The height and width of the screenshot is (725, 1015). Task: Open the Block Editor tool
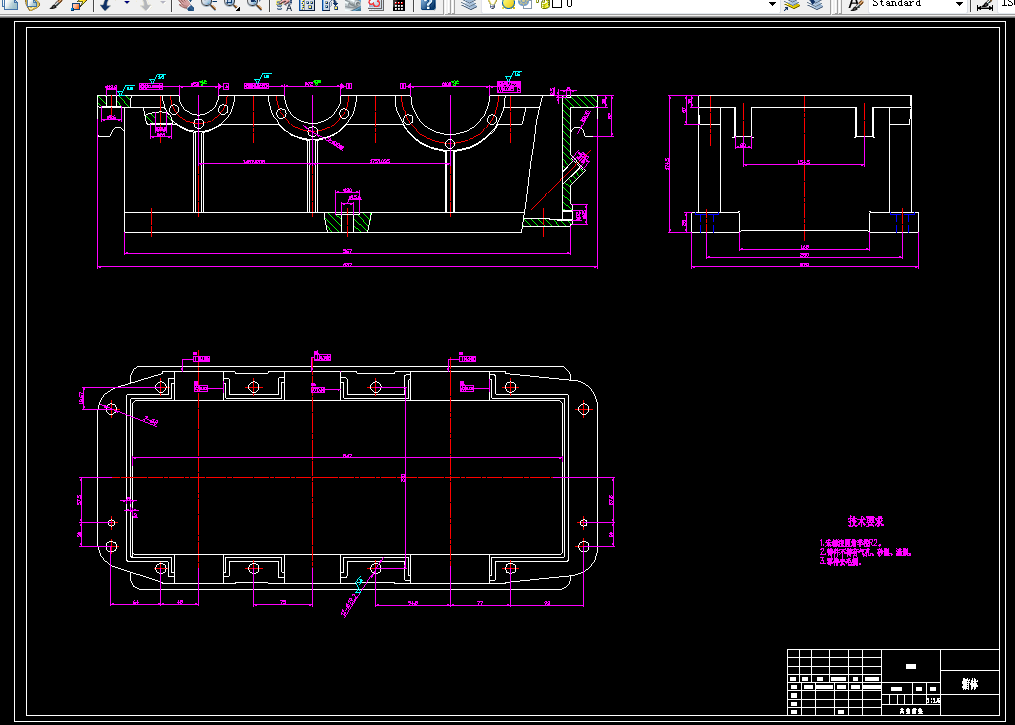pos(78,3)
